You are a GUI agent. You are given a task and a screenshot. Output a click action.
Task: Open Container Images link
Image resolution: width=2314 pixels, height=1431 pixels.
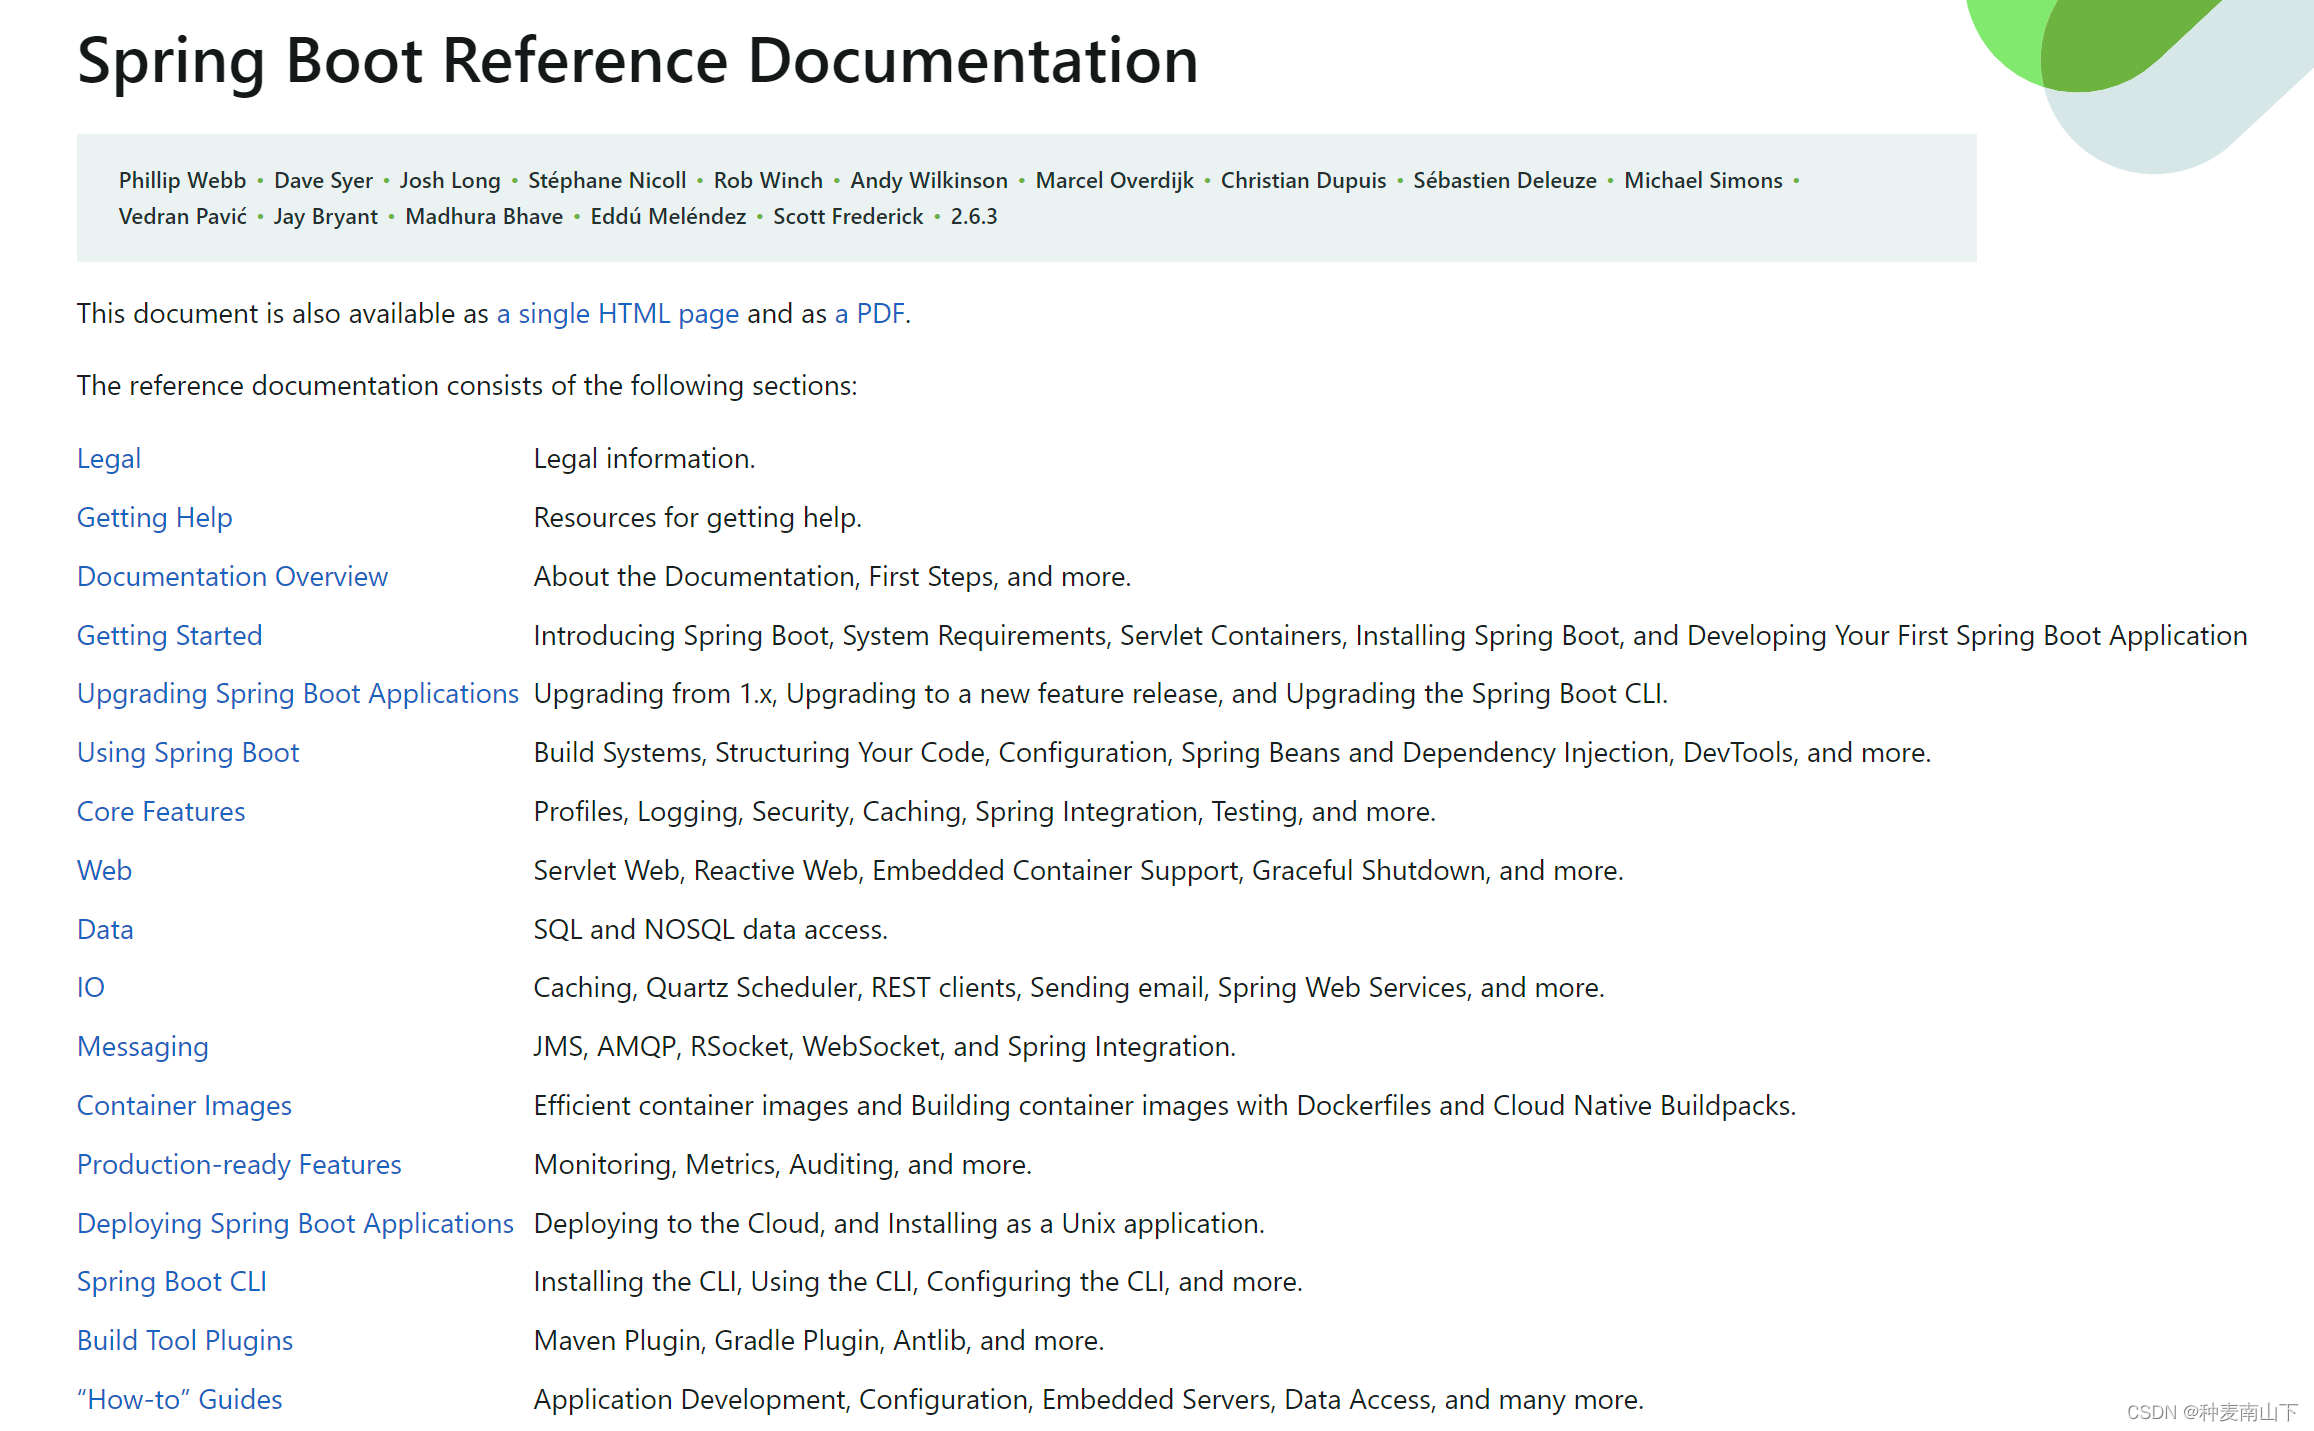pyautogui.click(x=184, y=1106)
